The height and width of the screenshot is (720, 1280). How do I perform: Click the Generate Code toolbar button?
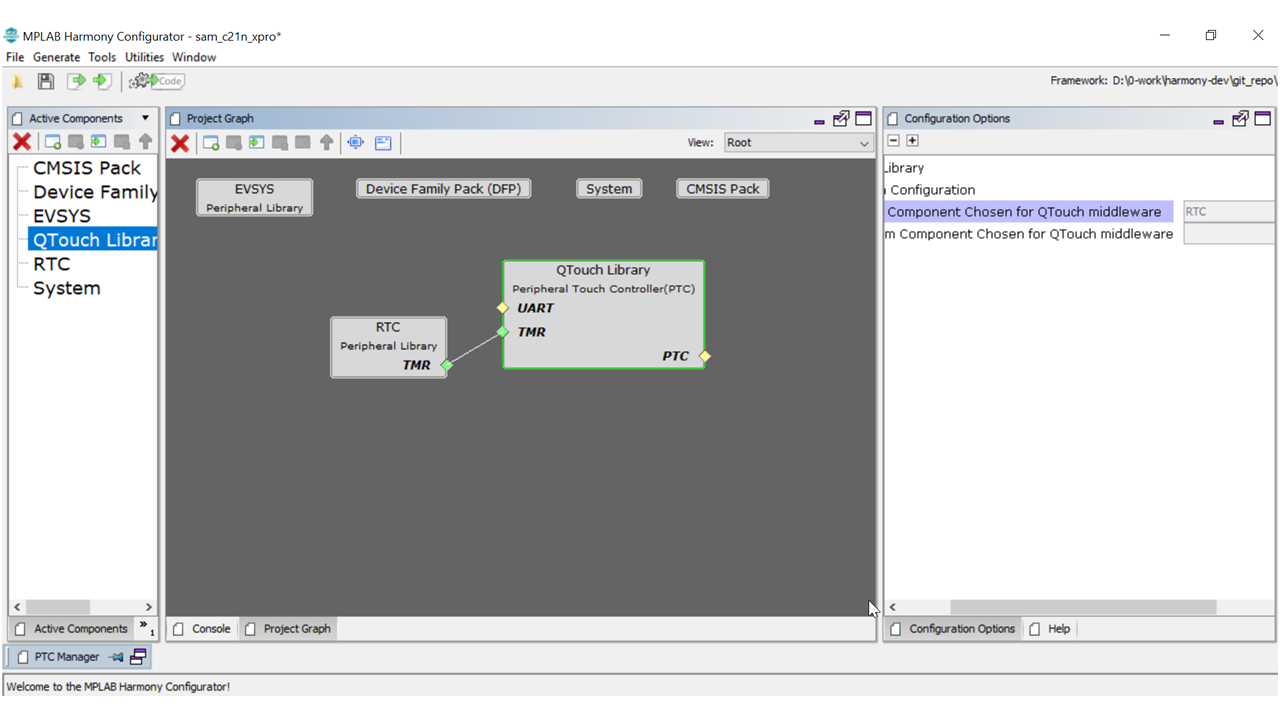157,81
